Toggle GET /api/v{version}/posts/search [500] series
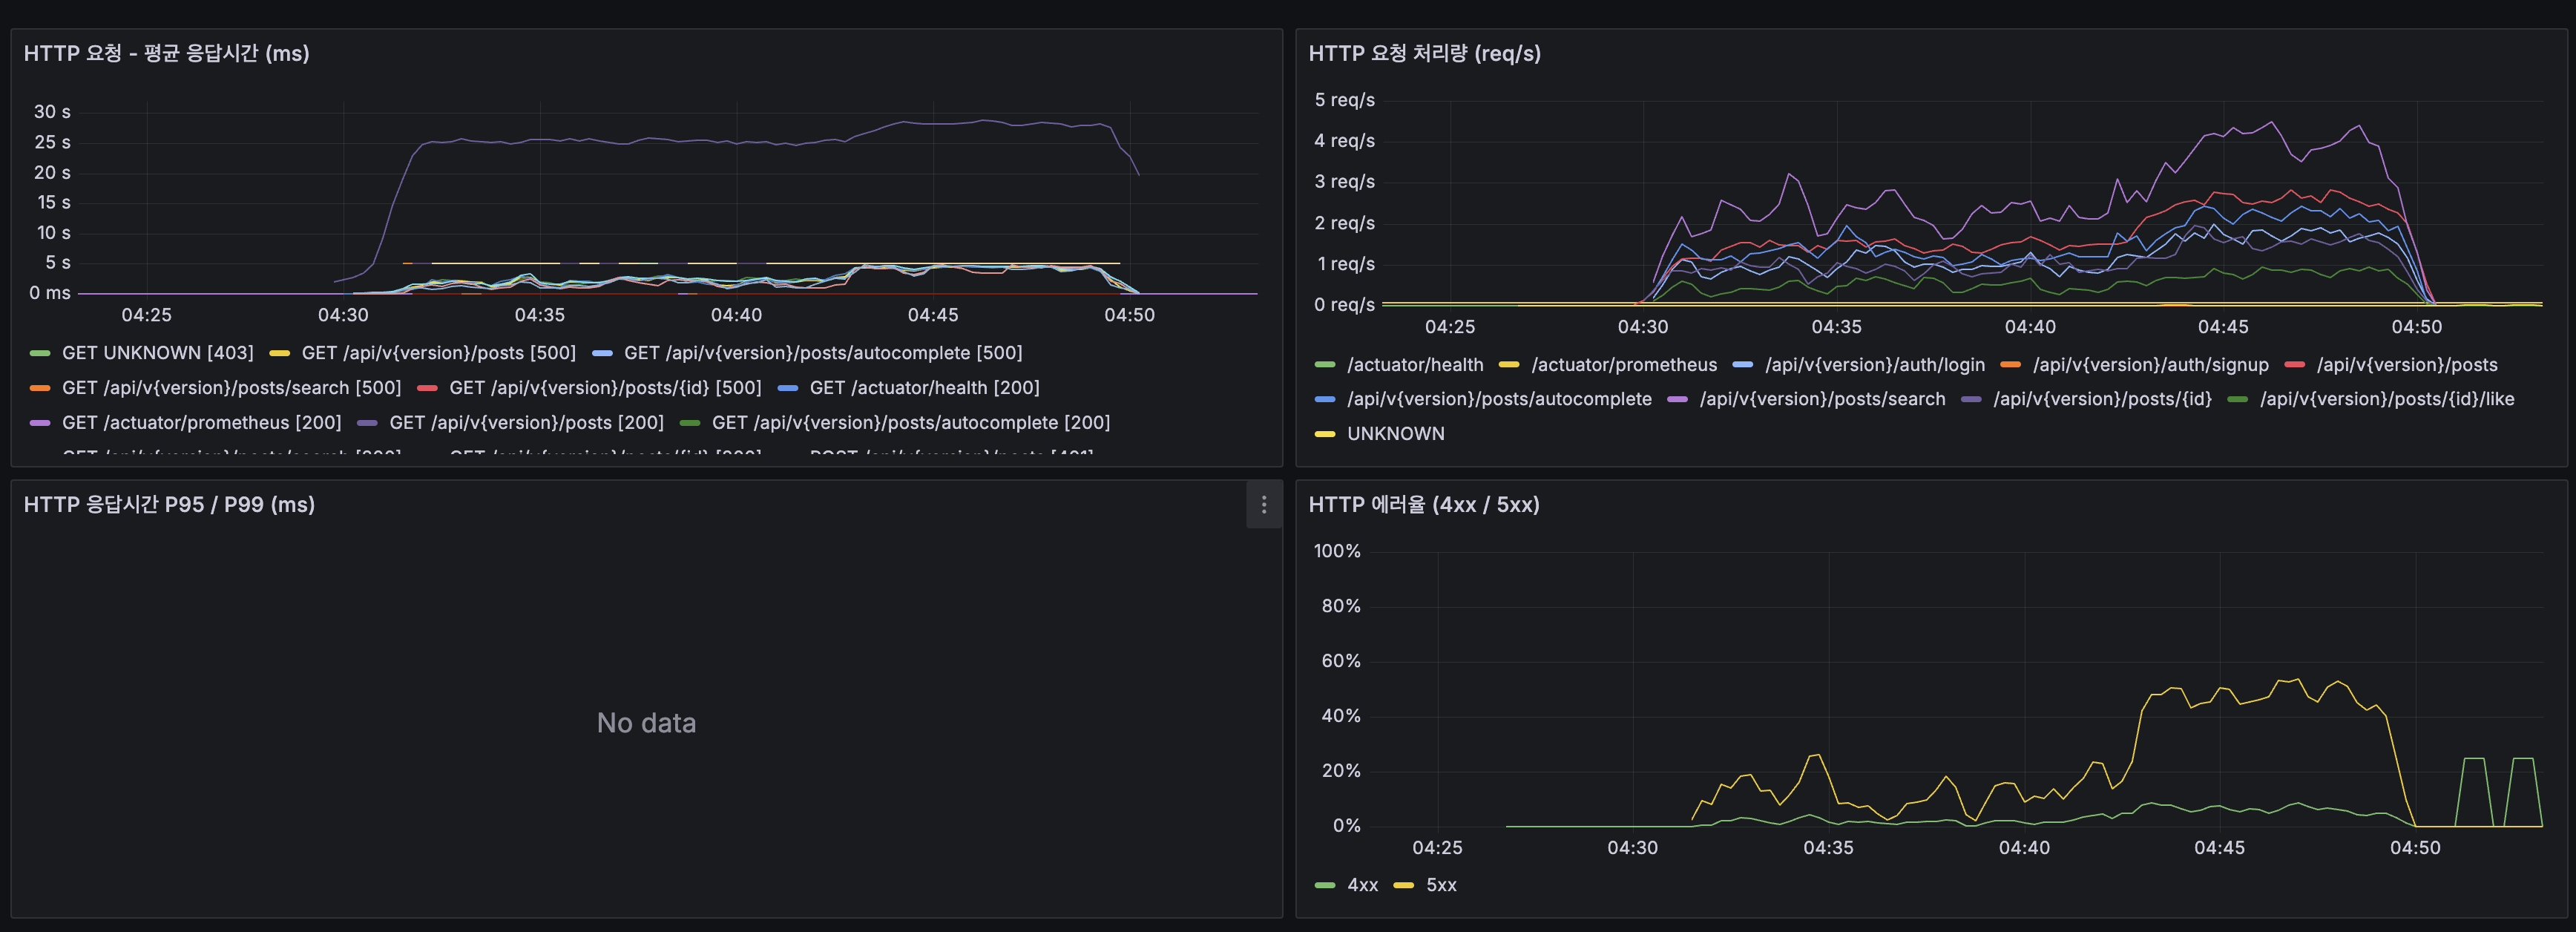The width and height of the screenshot is (2576, 932). coord(231,388)
